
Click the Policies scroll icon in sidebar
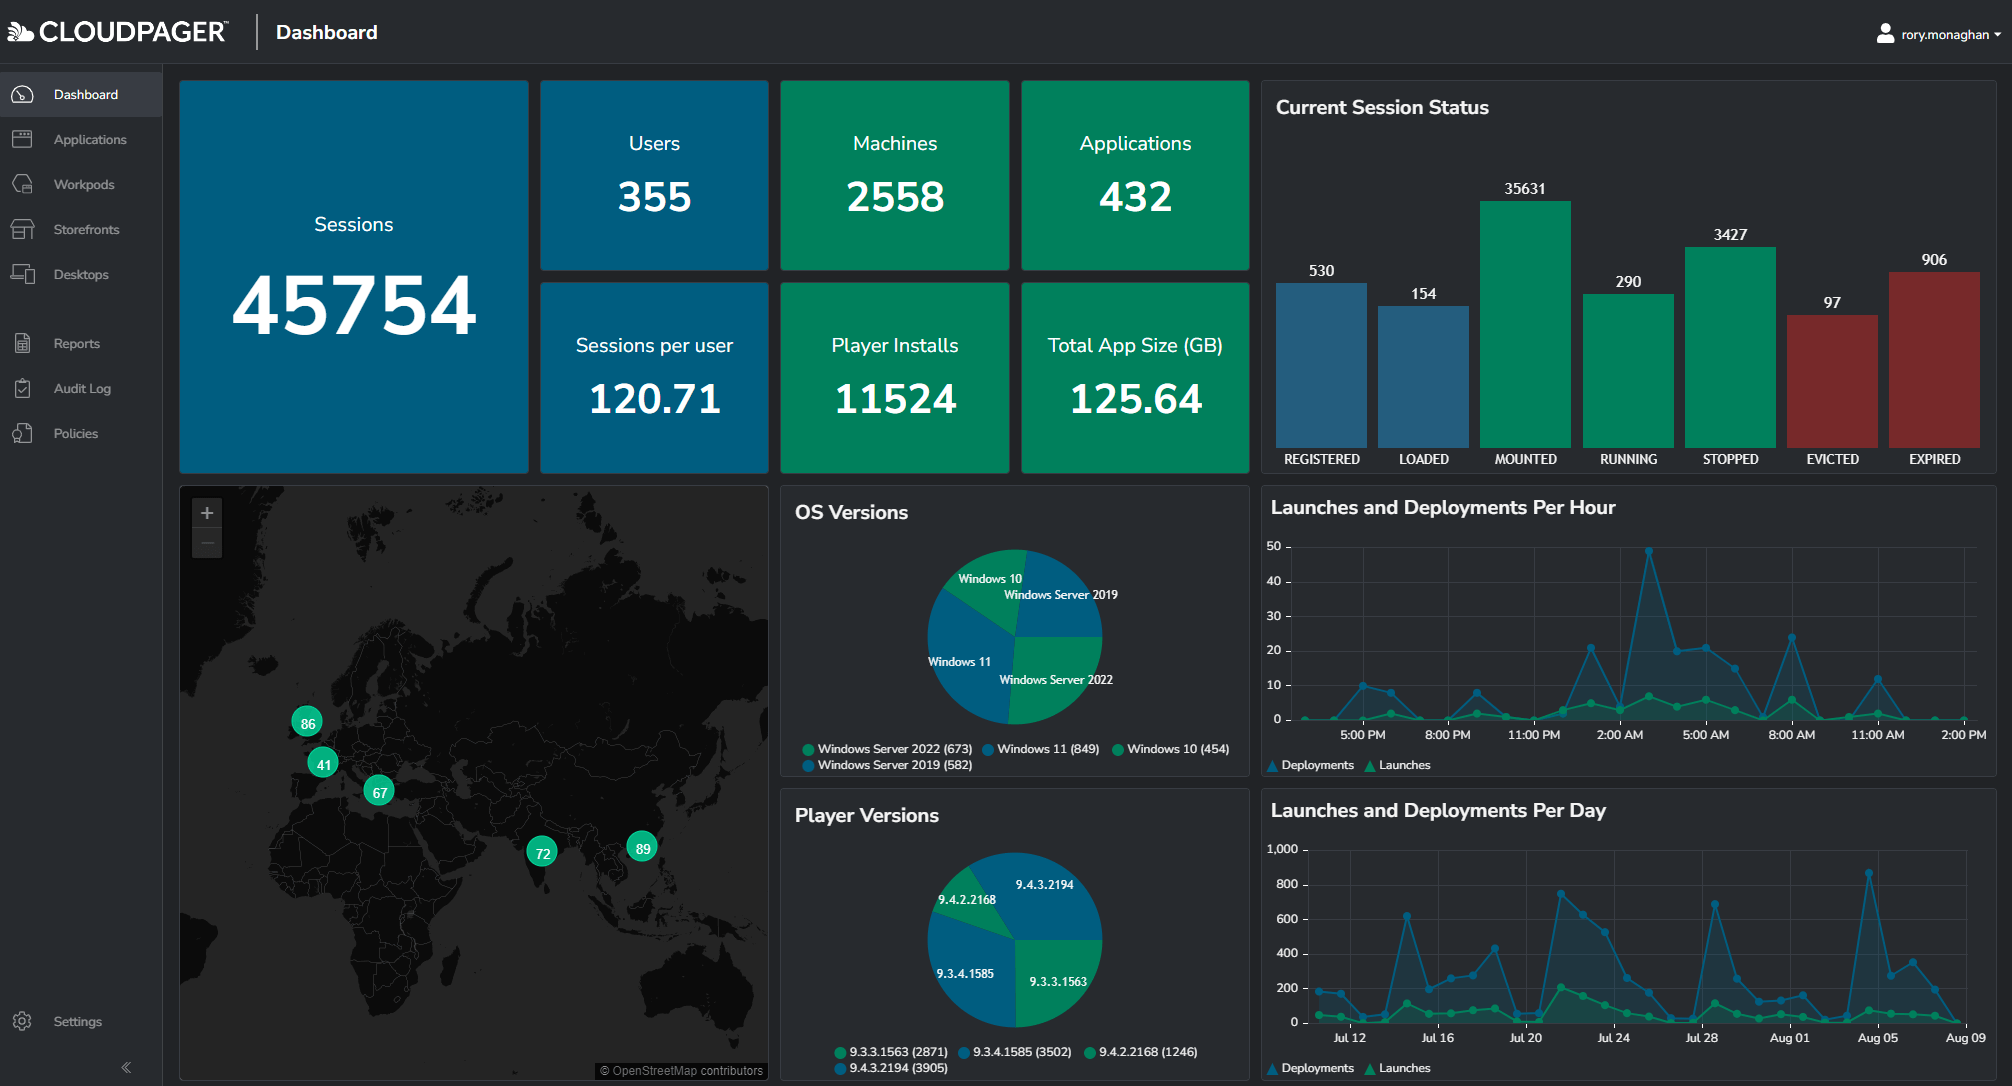tap(22, 433)
